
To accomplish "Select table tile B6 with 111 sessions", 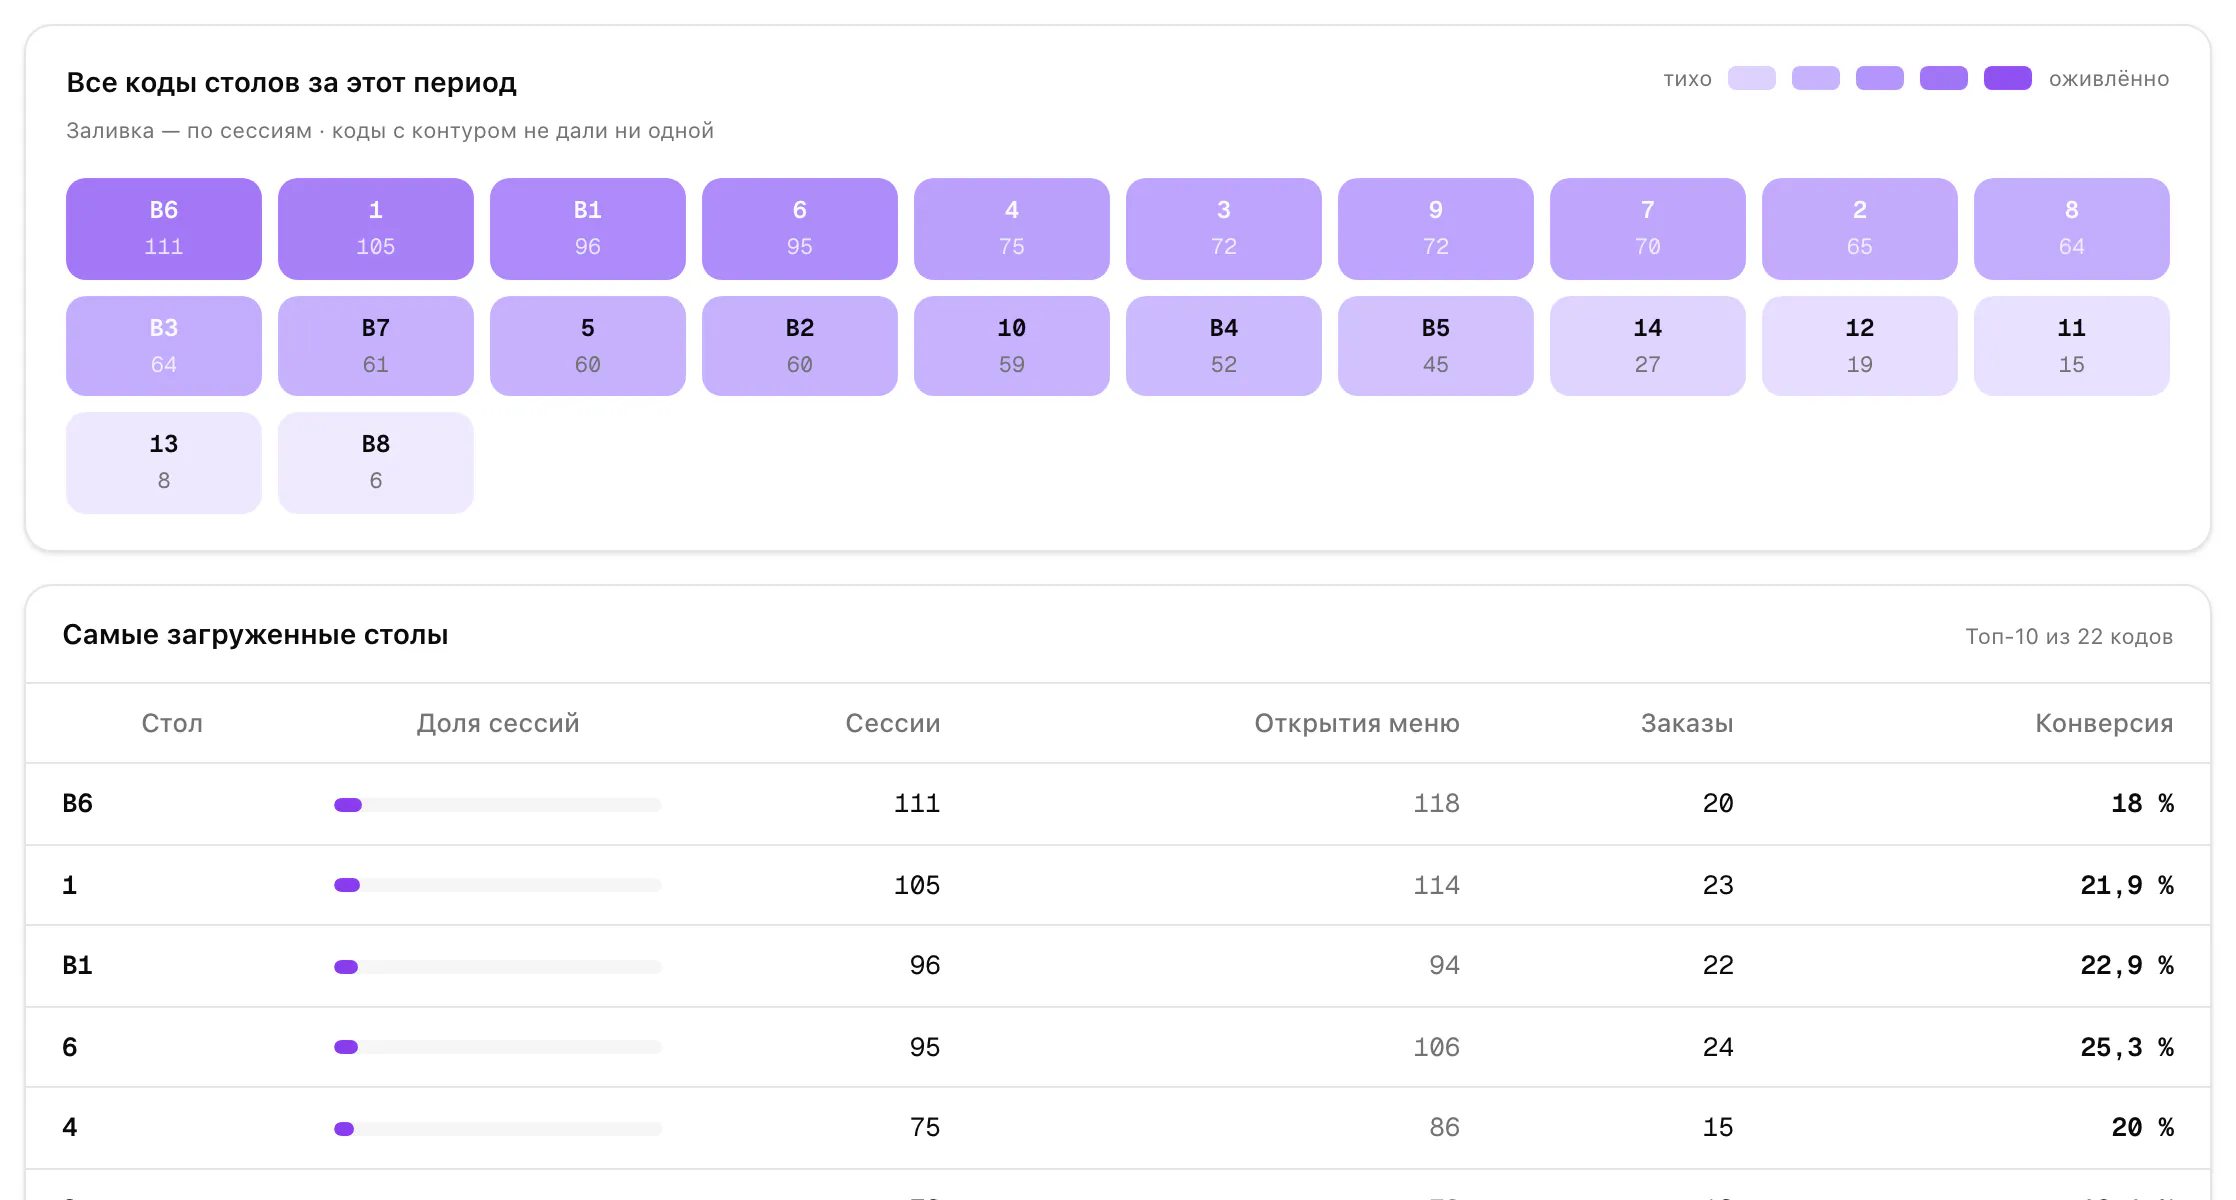I will coord(164,229).
